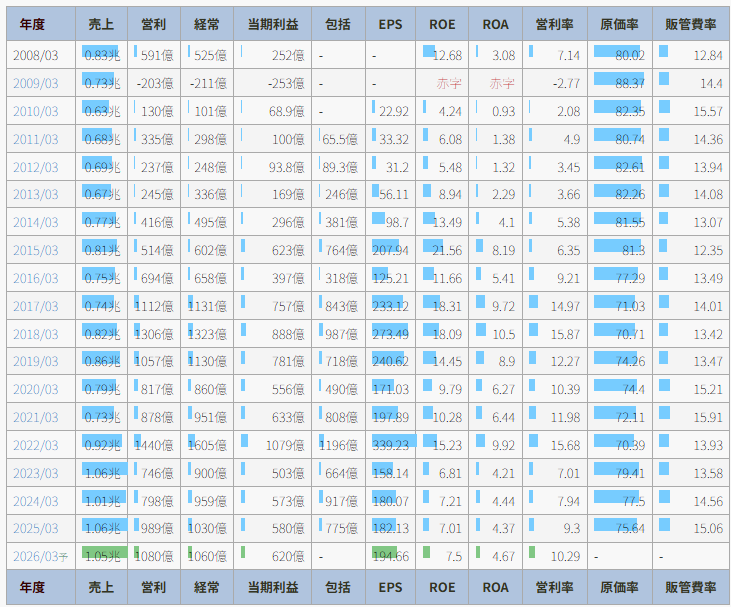Select the 1440億 operating profit cell

(x=156, y=445)
